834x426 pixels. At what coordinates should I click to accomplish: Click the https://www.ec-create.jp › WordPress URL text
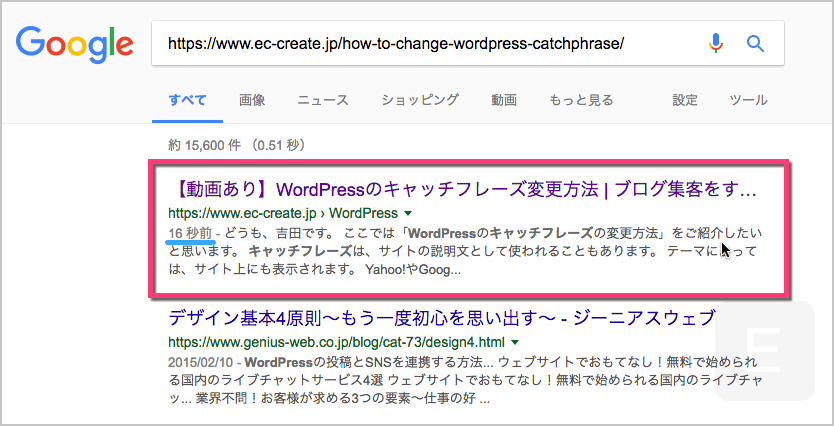tap(283, 213)
